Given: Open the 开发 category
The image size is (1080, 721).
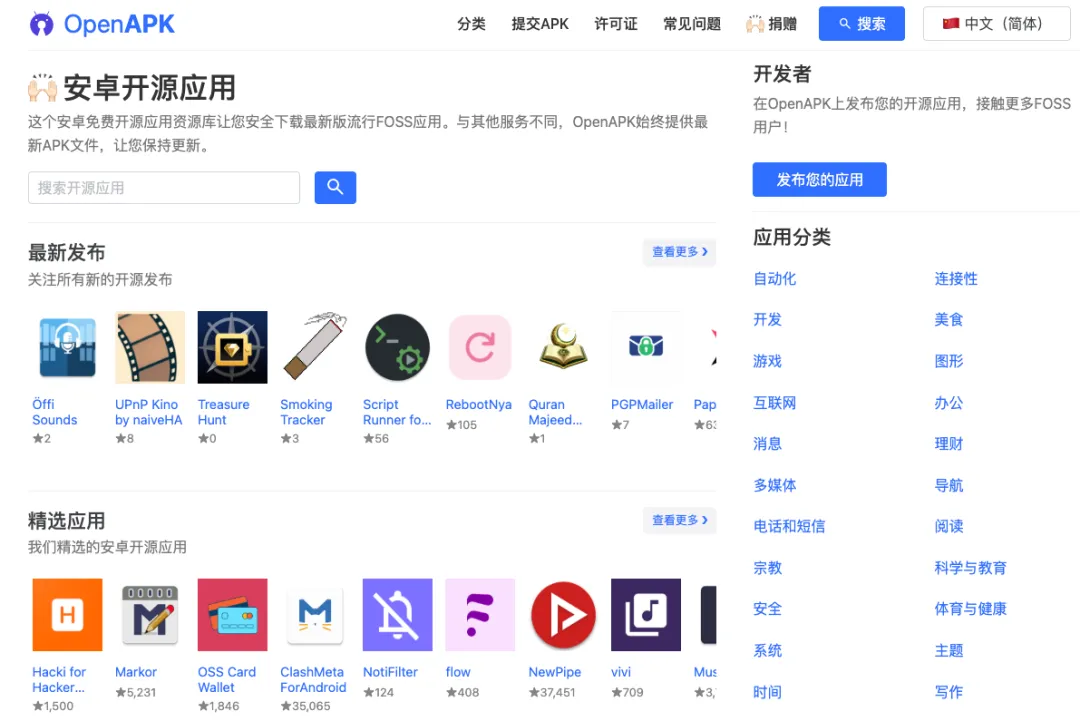Looking at the screenshot, I should pos(767,320).
